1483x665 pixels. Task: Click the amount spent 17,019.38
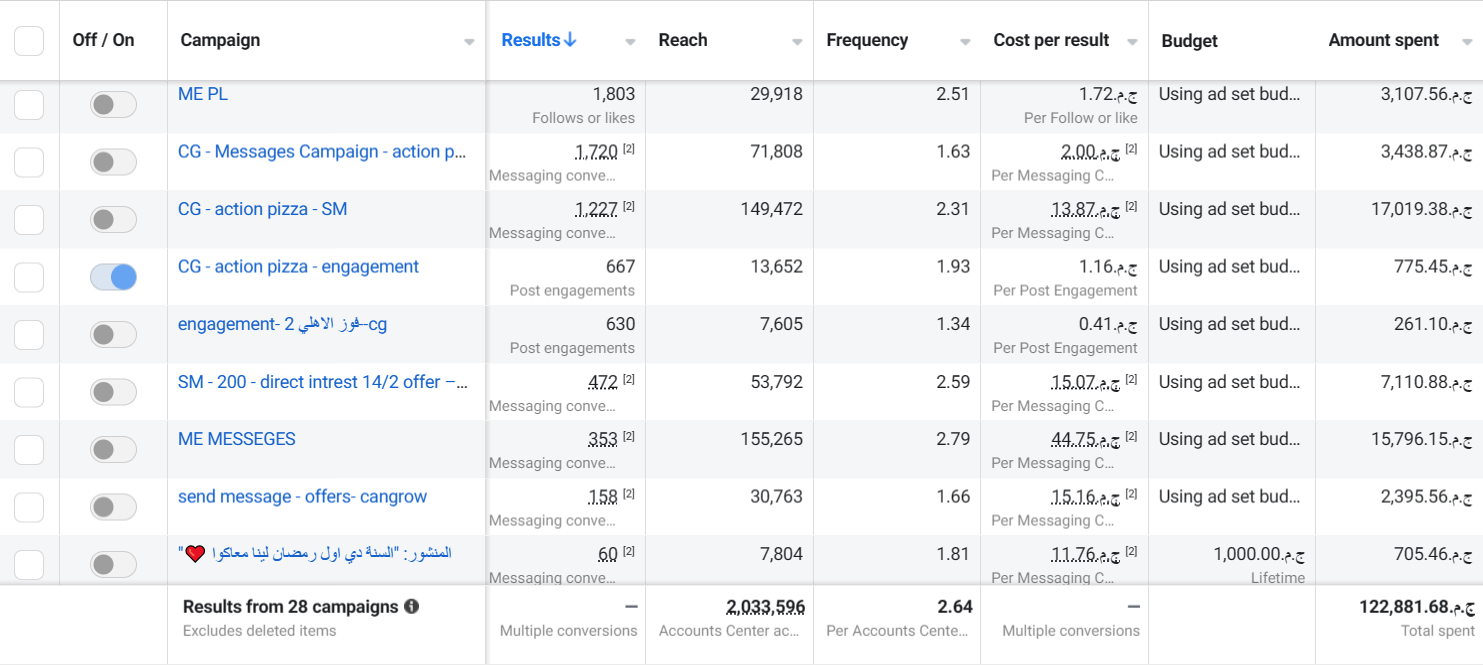point(1421,209)
